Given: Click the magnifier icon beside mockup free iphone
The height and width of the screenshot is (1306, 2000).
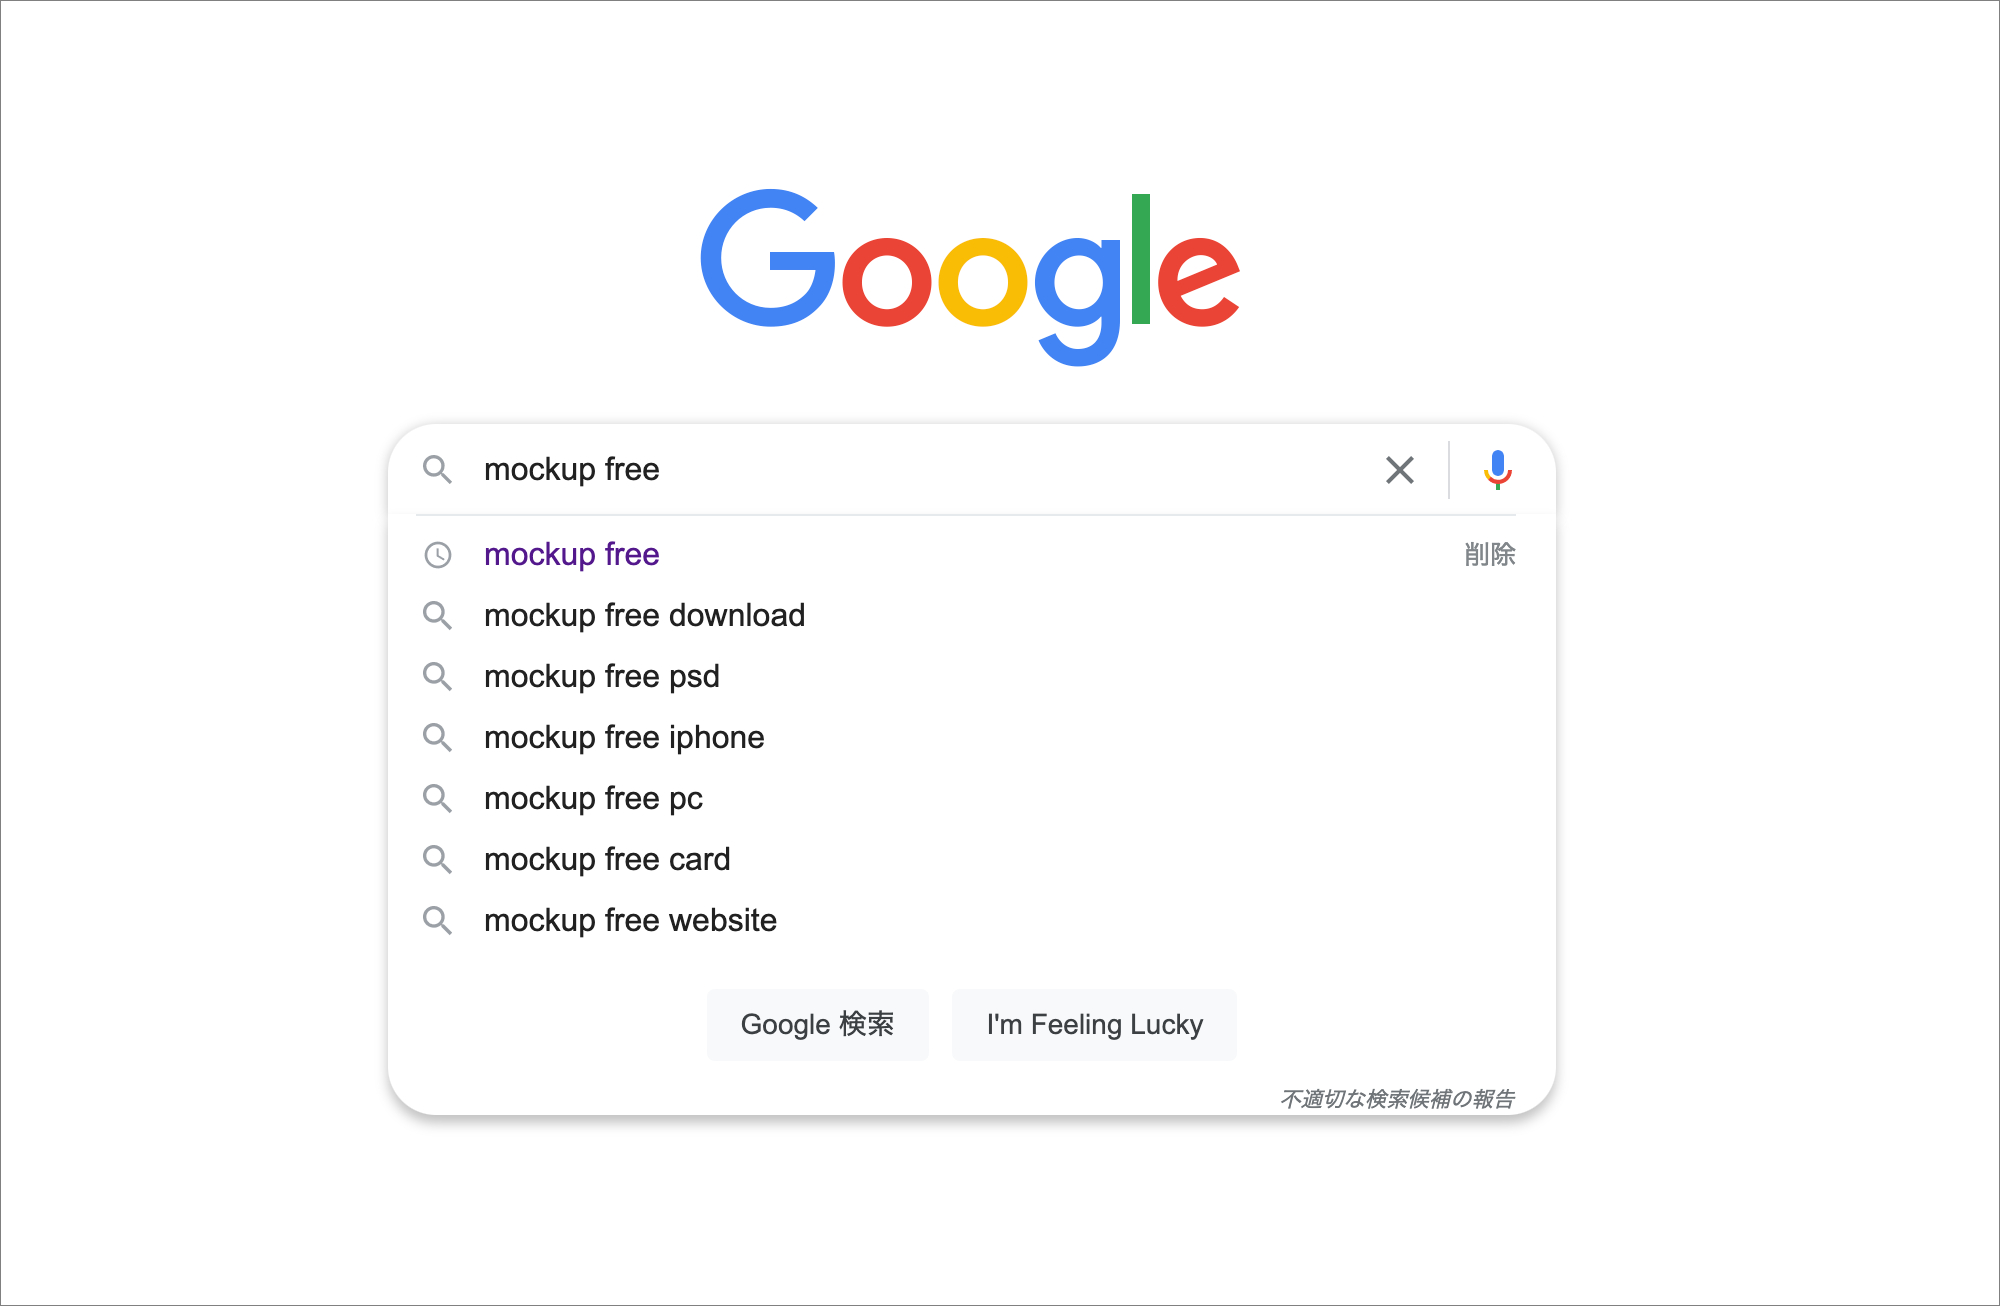Looking at the screenshot, I should [437, 737].
